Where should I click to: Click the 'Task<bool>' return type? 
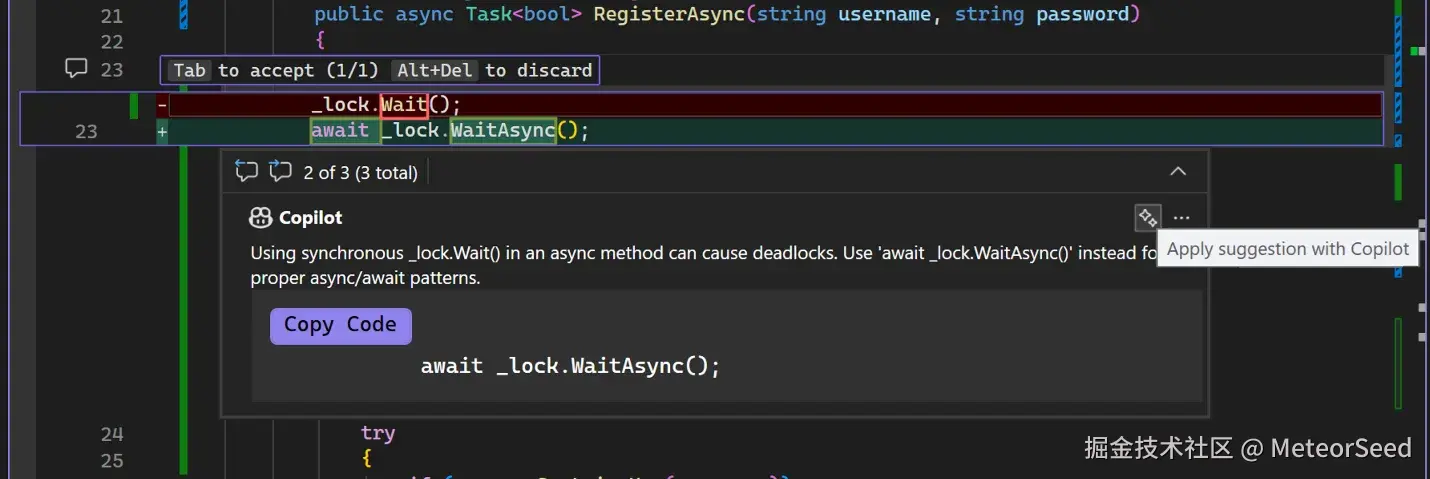pyautogui.click(x=524, y=15)
